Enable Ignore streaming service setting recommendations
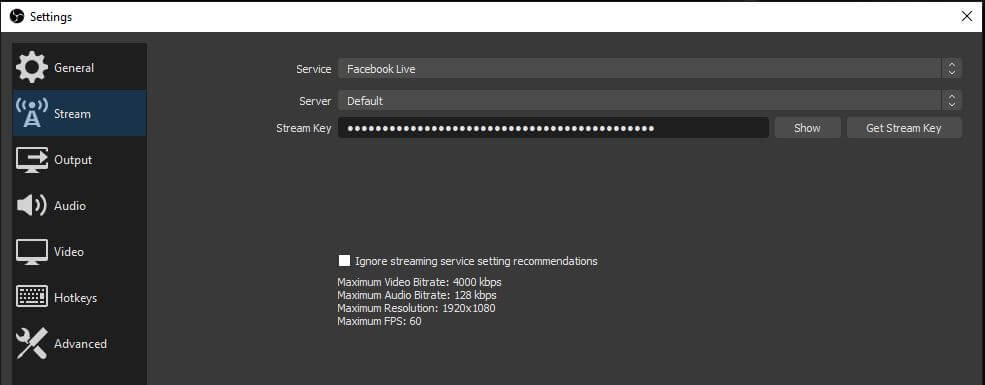This screenshot has width=985, height=385. [x=344, y=261]
